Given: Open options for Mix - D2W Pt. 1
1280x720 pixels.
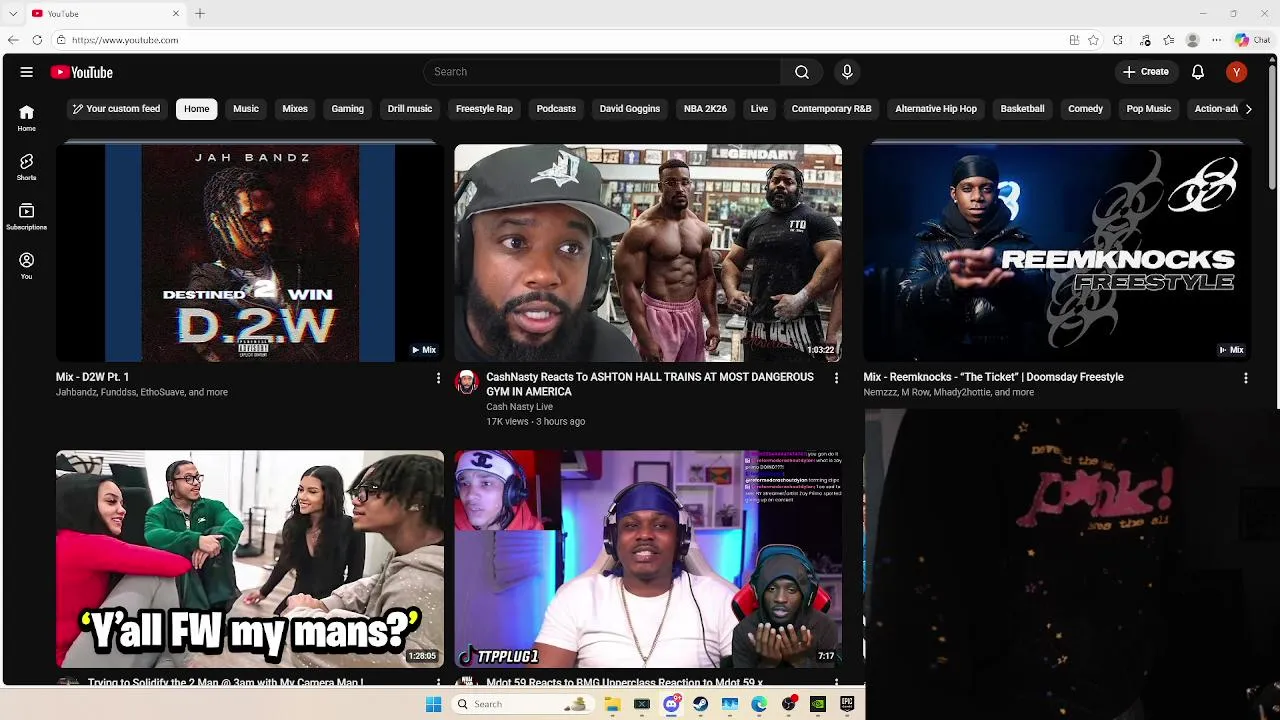Looking at the screenshot, I should pos(438,378).
